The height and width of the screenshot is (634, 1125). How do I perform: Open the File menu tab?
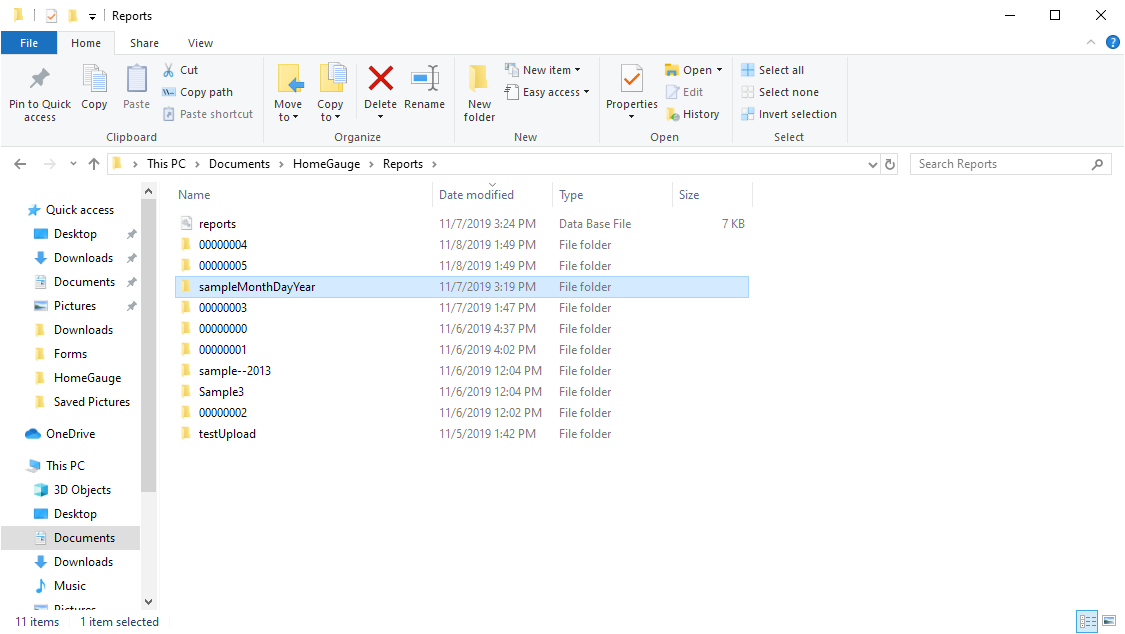point(29,43)
